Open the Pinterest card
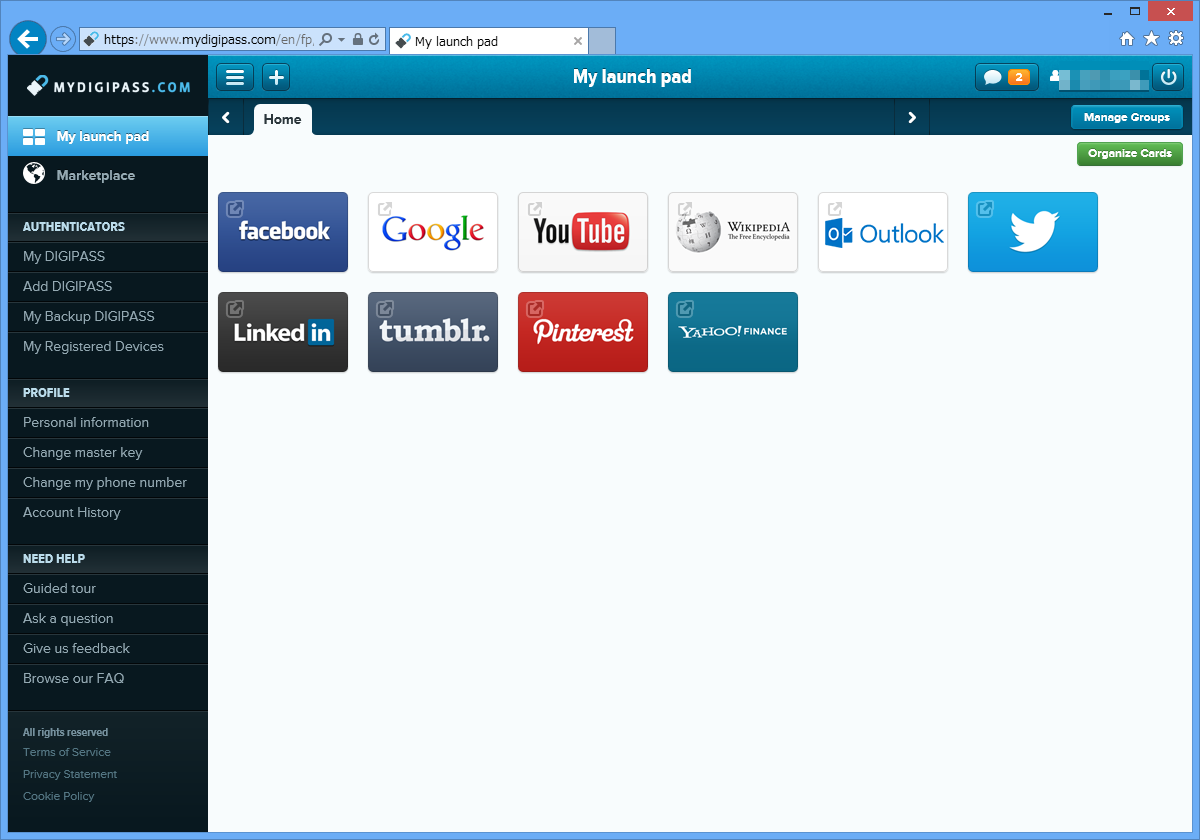This screenshot has height=840, width=1200. point(583,332)
